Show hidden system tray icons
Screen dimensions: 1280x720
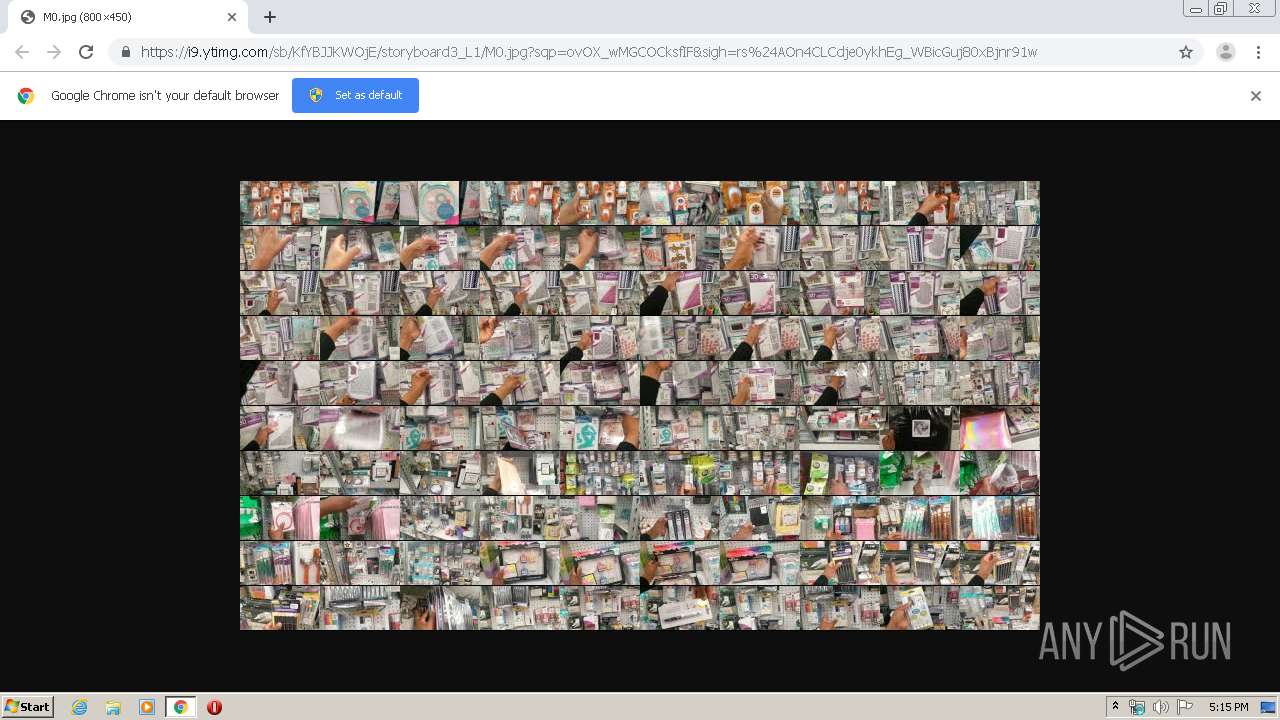(1115, 707)
